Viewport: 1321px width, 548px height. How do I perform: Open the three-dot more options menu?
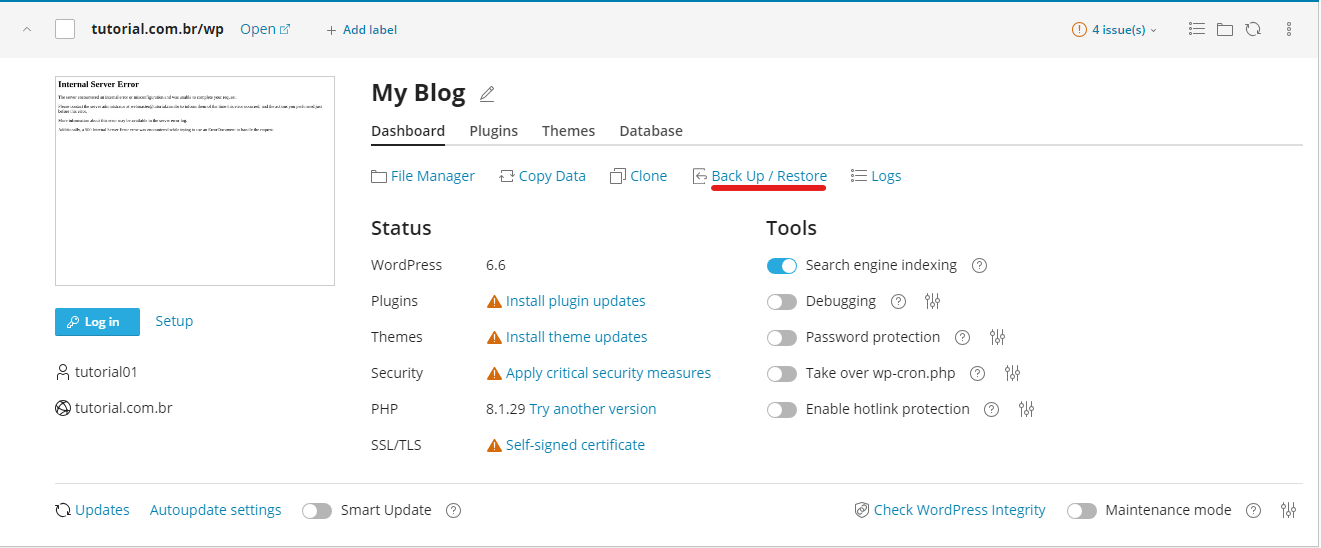point(1288,29)
